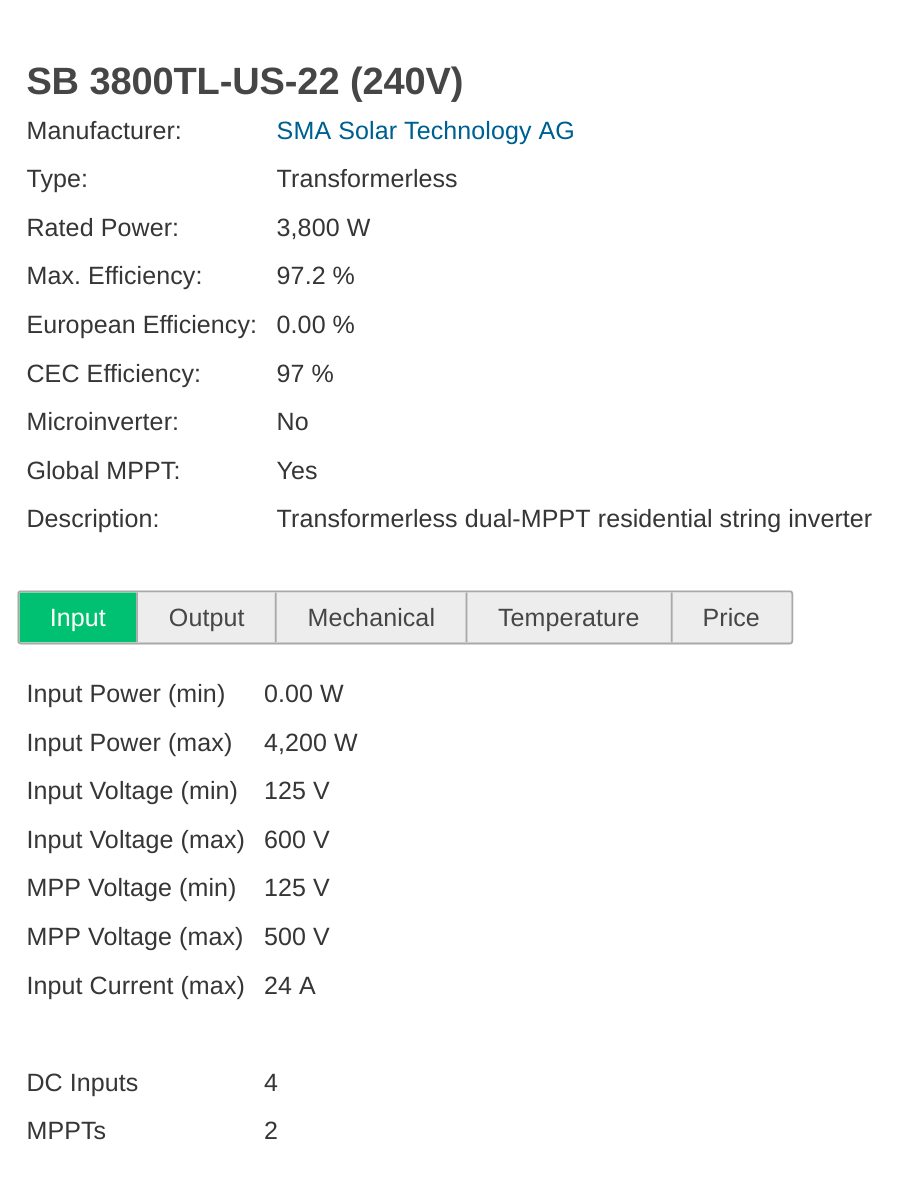907x1179 pixels.
Task: View the Price tab
Action: pos(731,618)
